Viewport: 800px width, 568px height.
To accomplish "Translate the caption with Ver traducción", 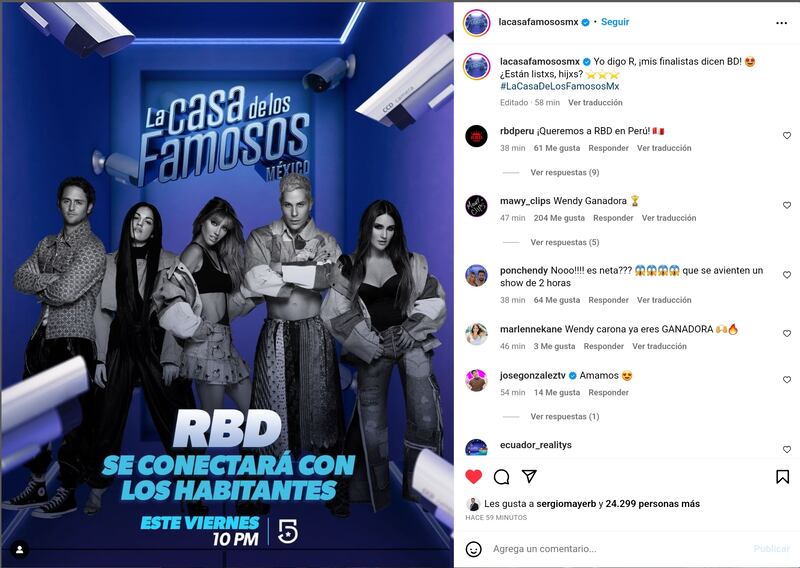I will coord(595,103).
